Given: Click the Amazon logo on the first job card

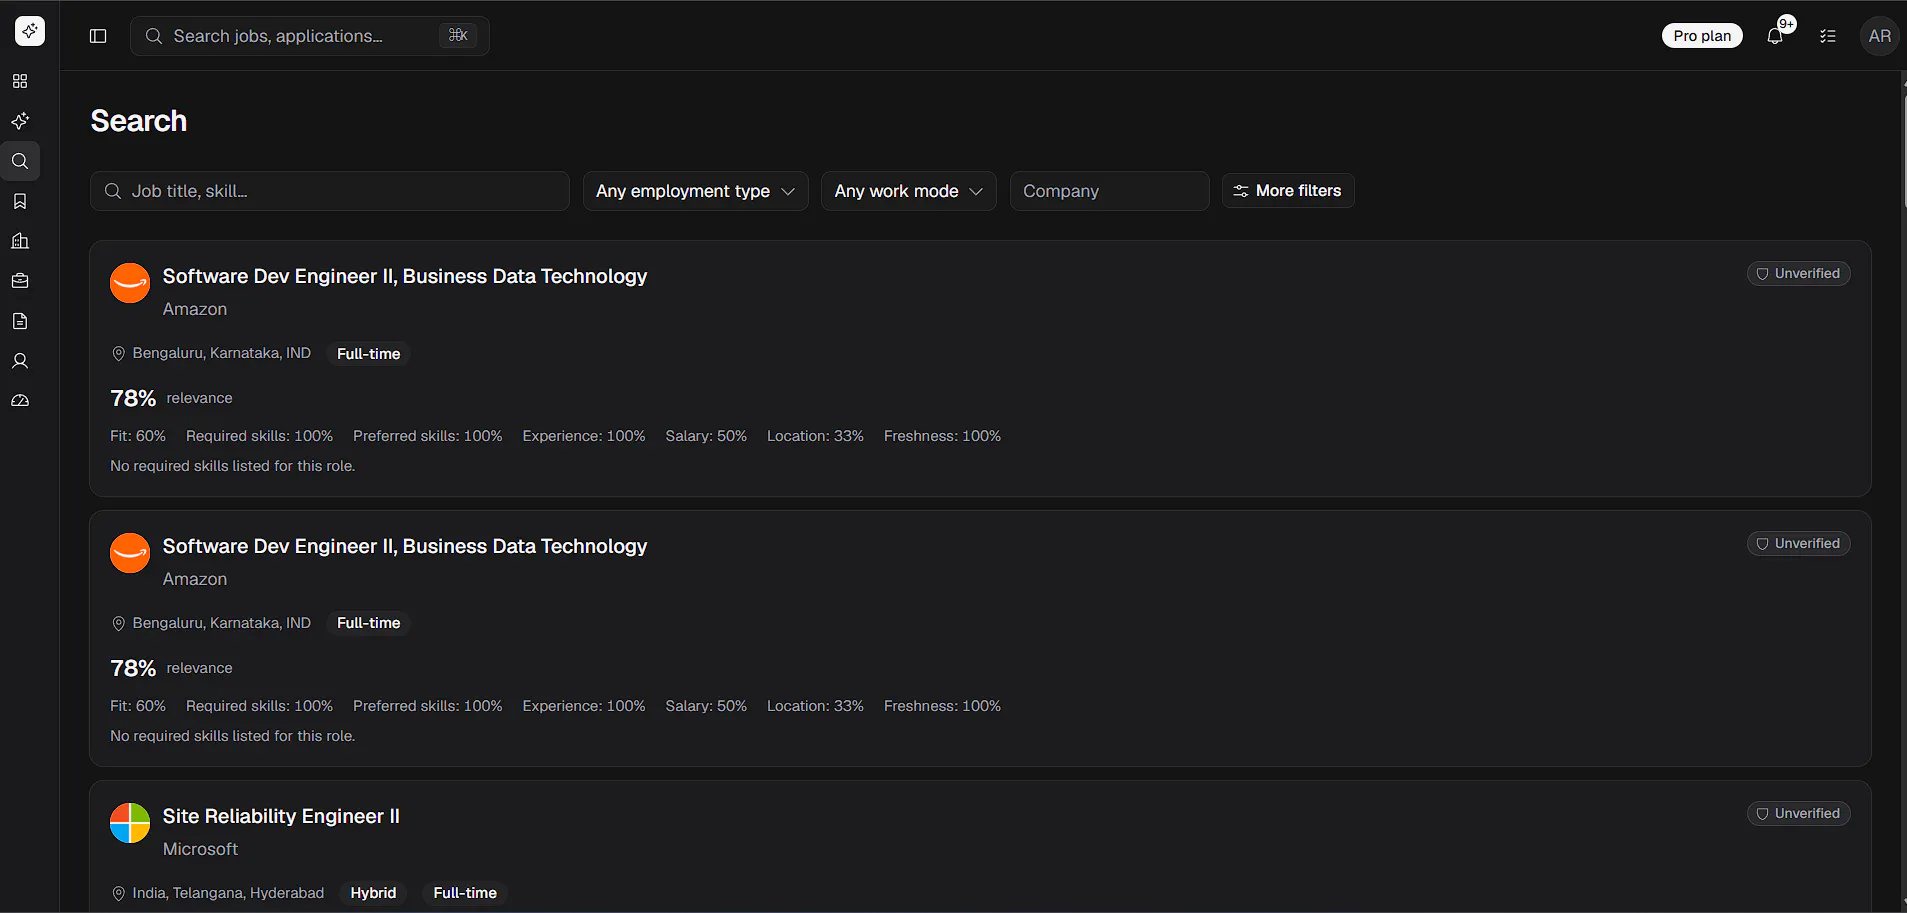Looking at the screenshot, I should tap(130, 283).
